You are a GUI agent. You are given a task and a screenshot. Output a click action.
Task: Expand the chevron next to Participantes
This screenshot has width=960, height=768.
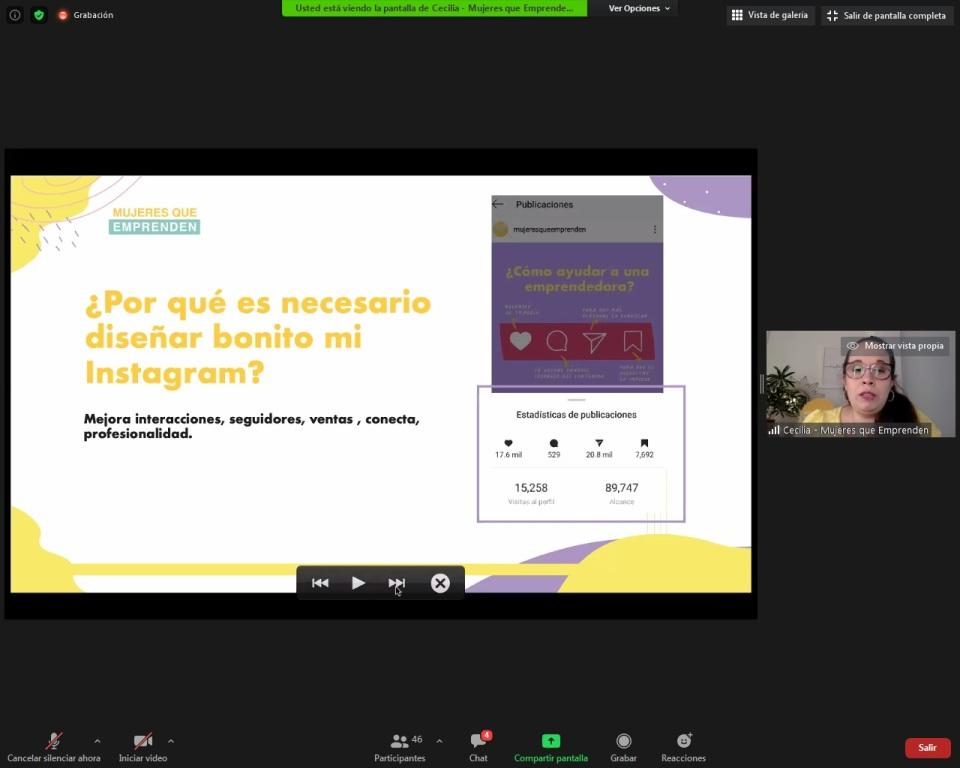[440, 741]
